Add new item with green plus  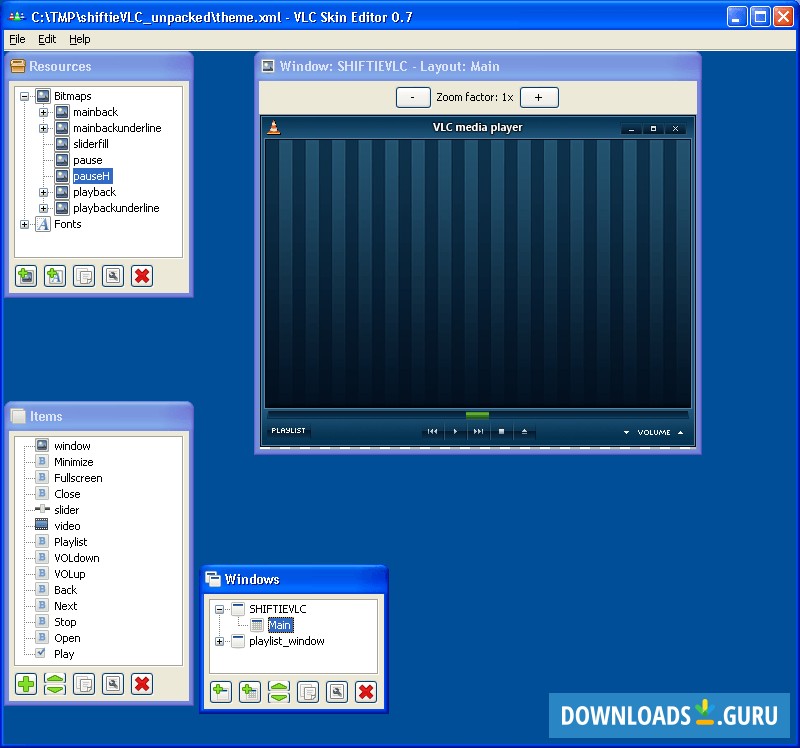pos(27,684)
